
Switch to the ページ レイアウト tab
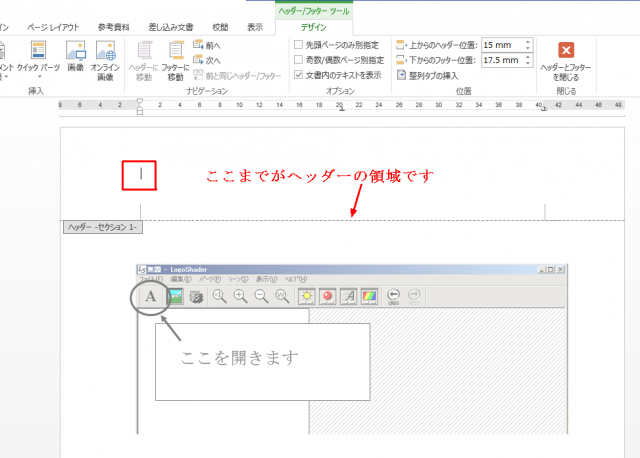(55, 26)
